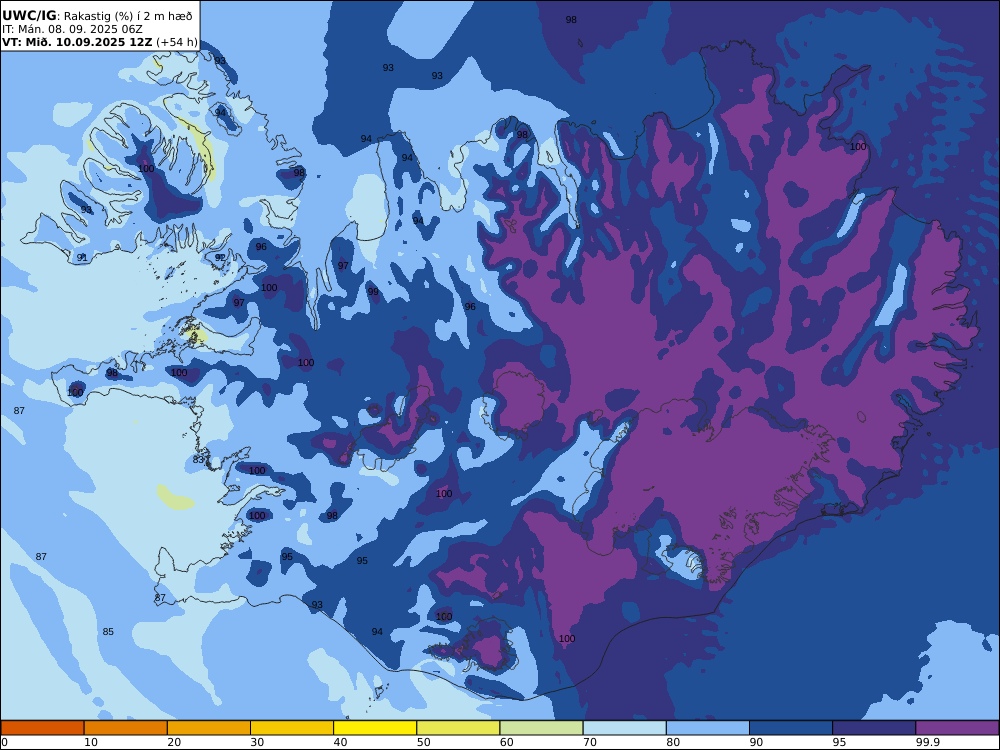Select the amber 20–30 legend swatch
This screenshot has width=1000, height=750.
click(x=209, y=728)
